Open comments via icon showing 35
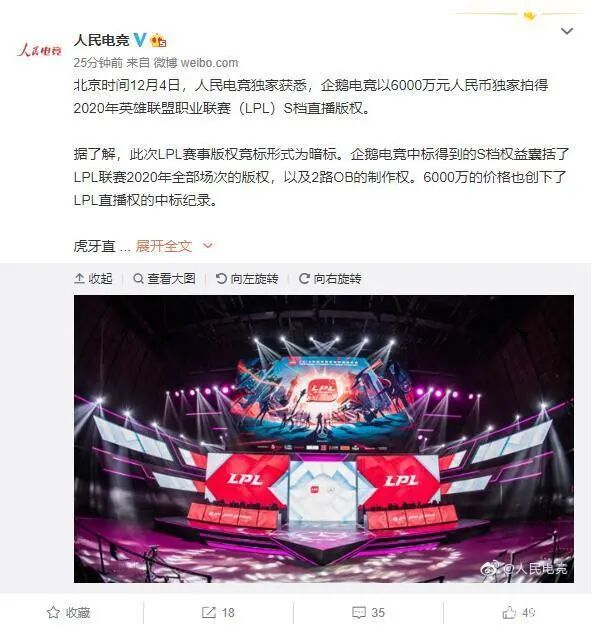The image size is (597, 631). click(x=368, y=613)
